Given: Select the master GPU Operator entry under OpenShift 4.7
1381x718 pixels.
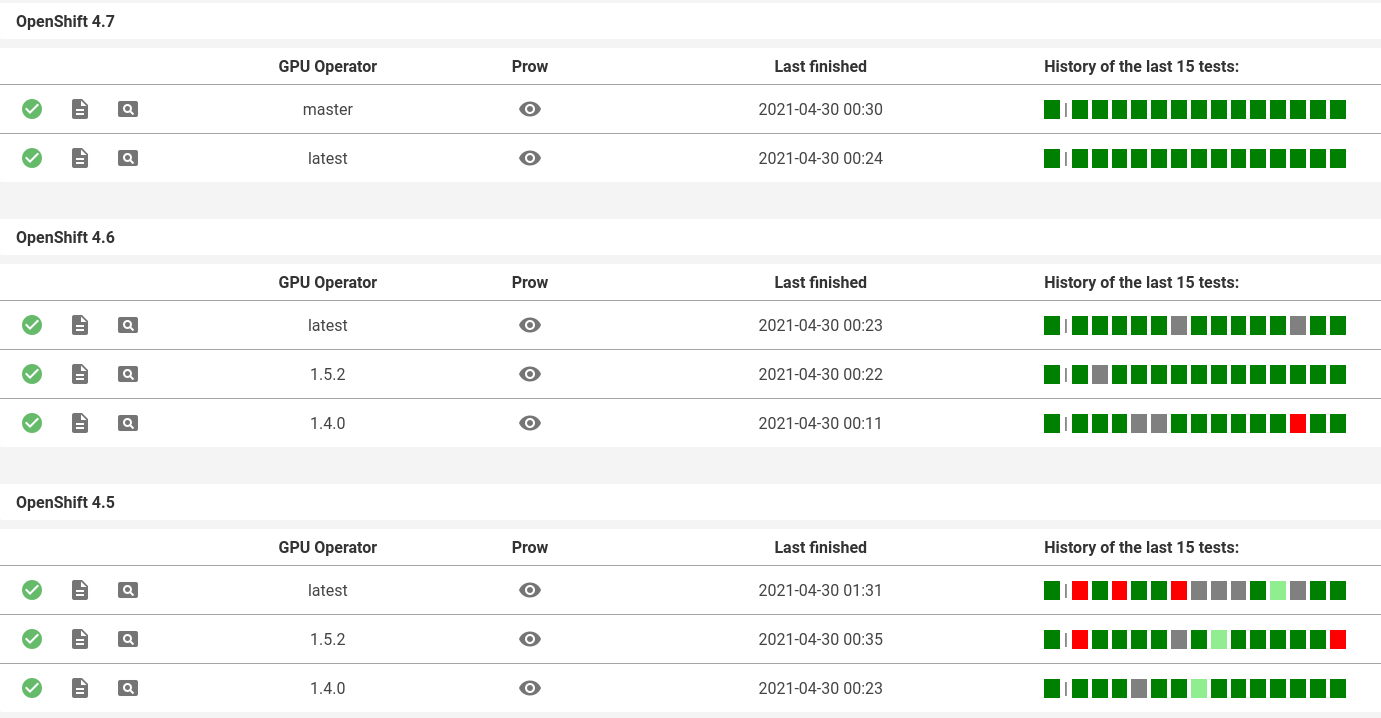Looking at the screenshot, I should coord(328,109).
